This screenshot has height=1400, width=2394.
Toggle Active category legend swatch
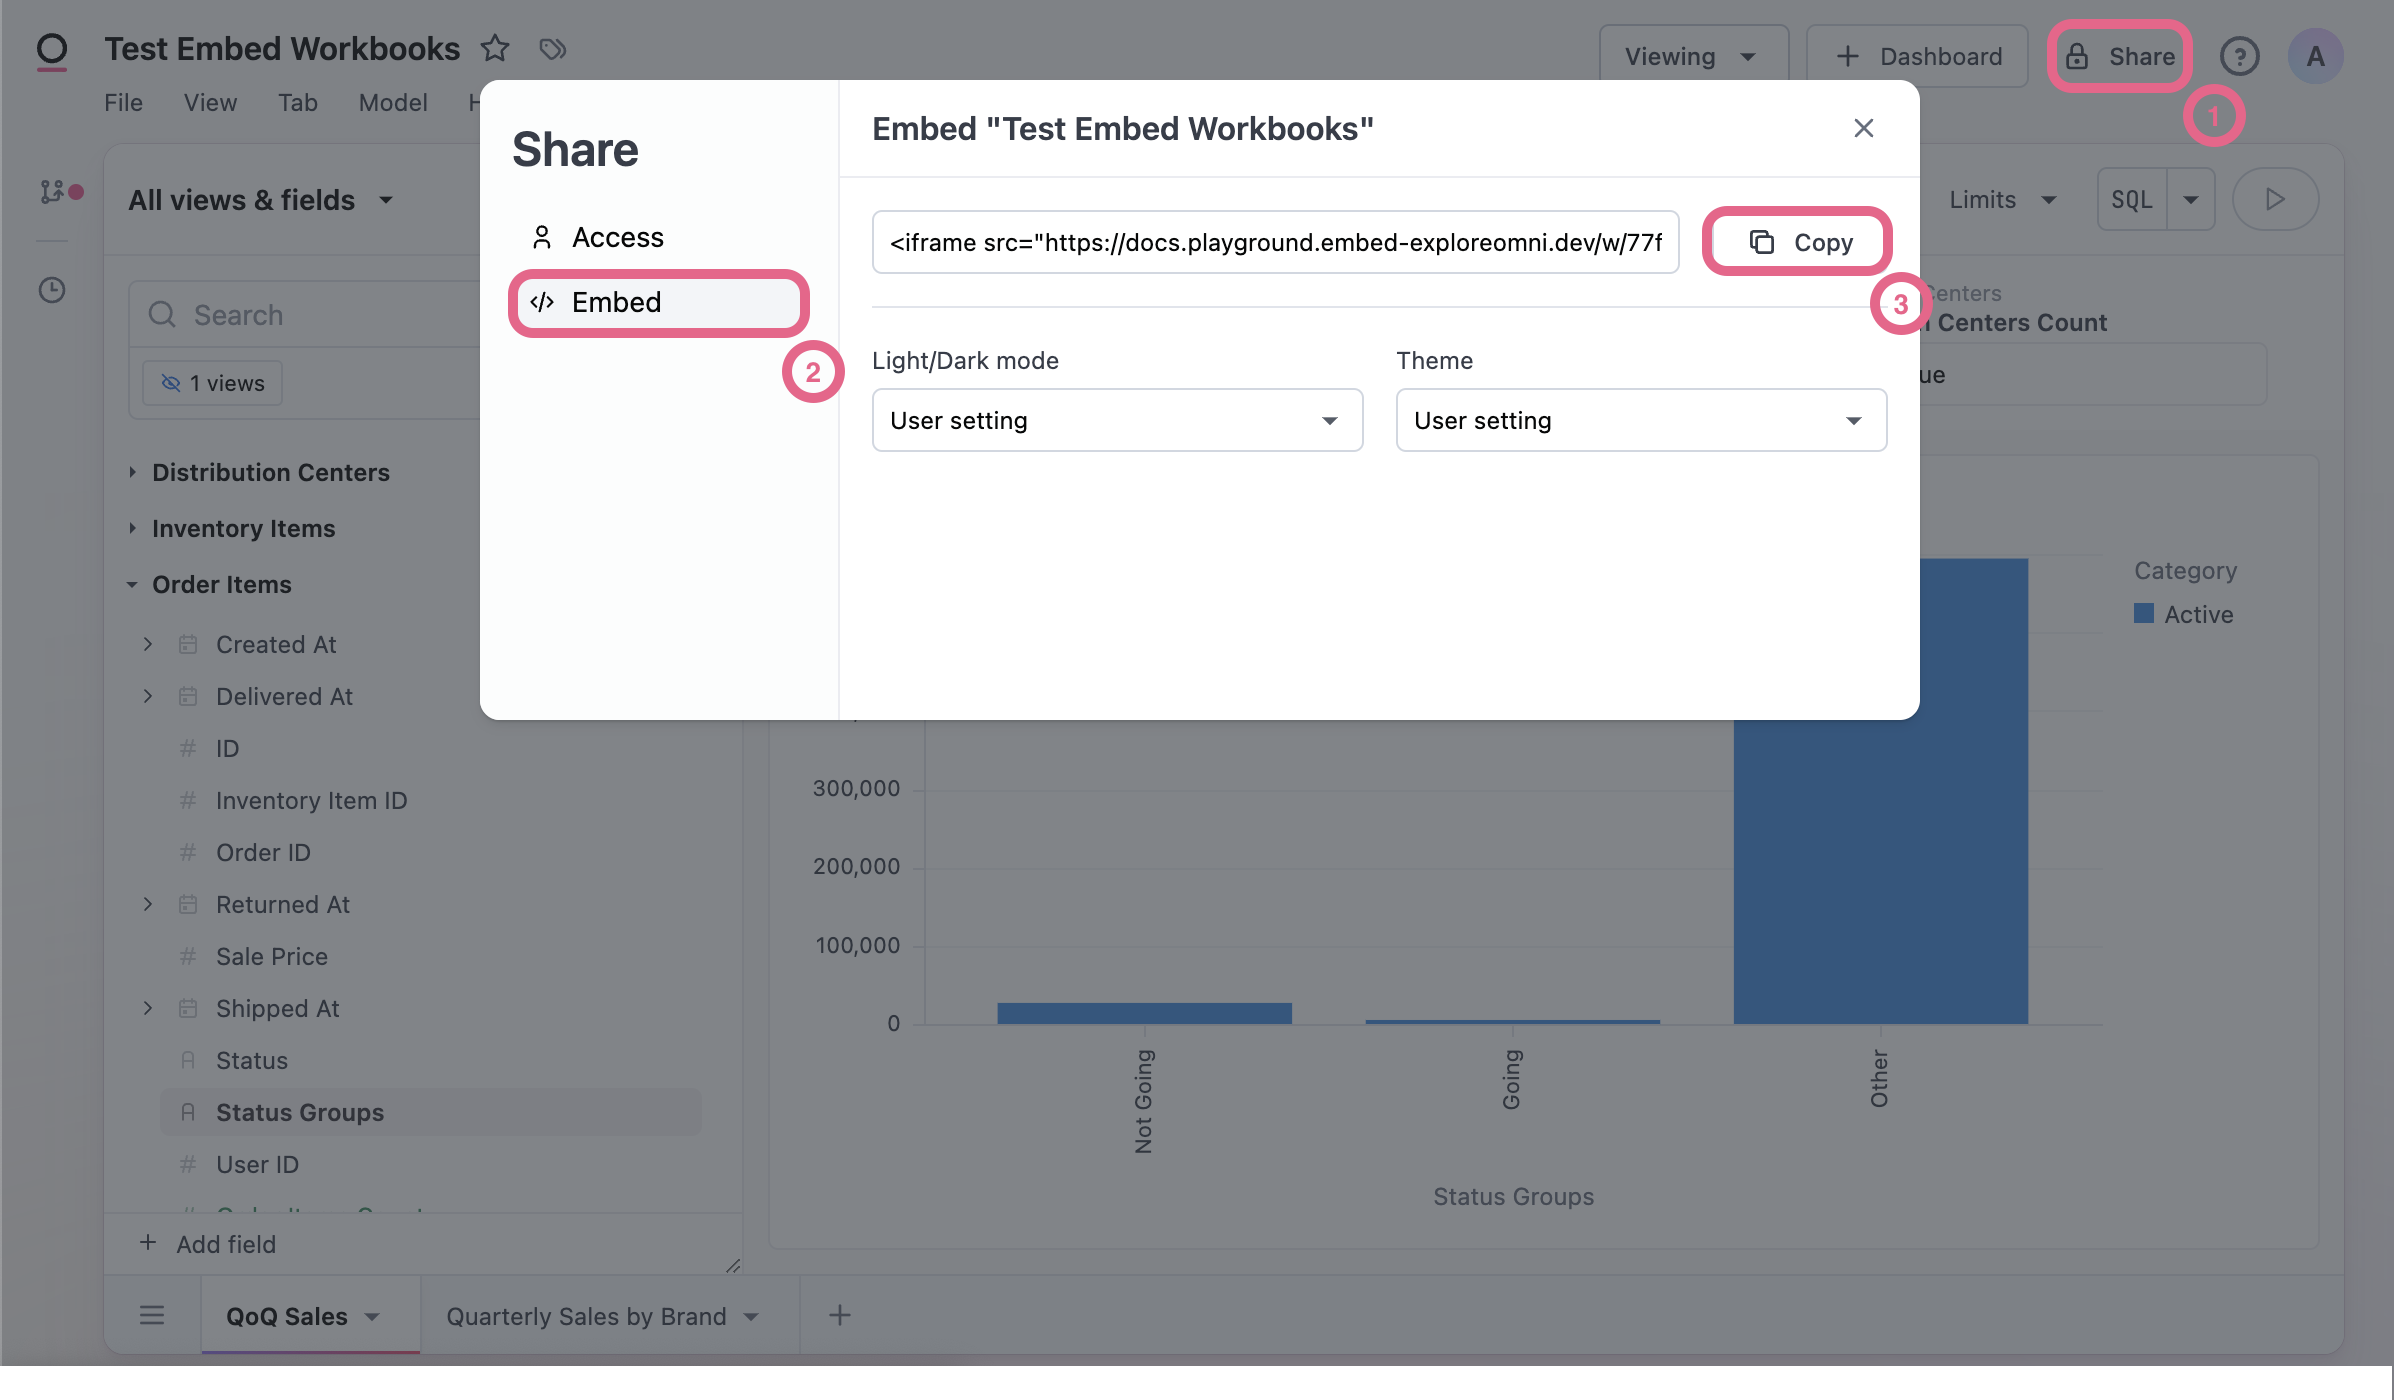[2144, 613]
